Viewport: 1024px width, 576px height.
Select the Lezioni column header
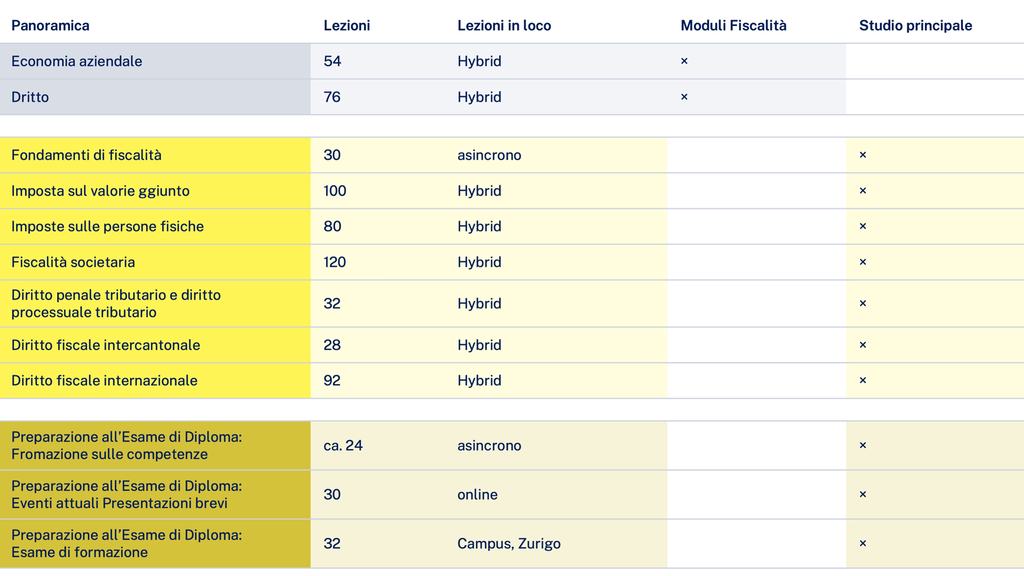coord(347,25)
